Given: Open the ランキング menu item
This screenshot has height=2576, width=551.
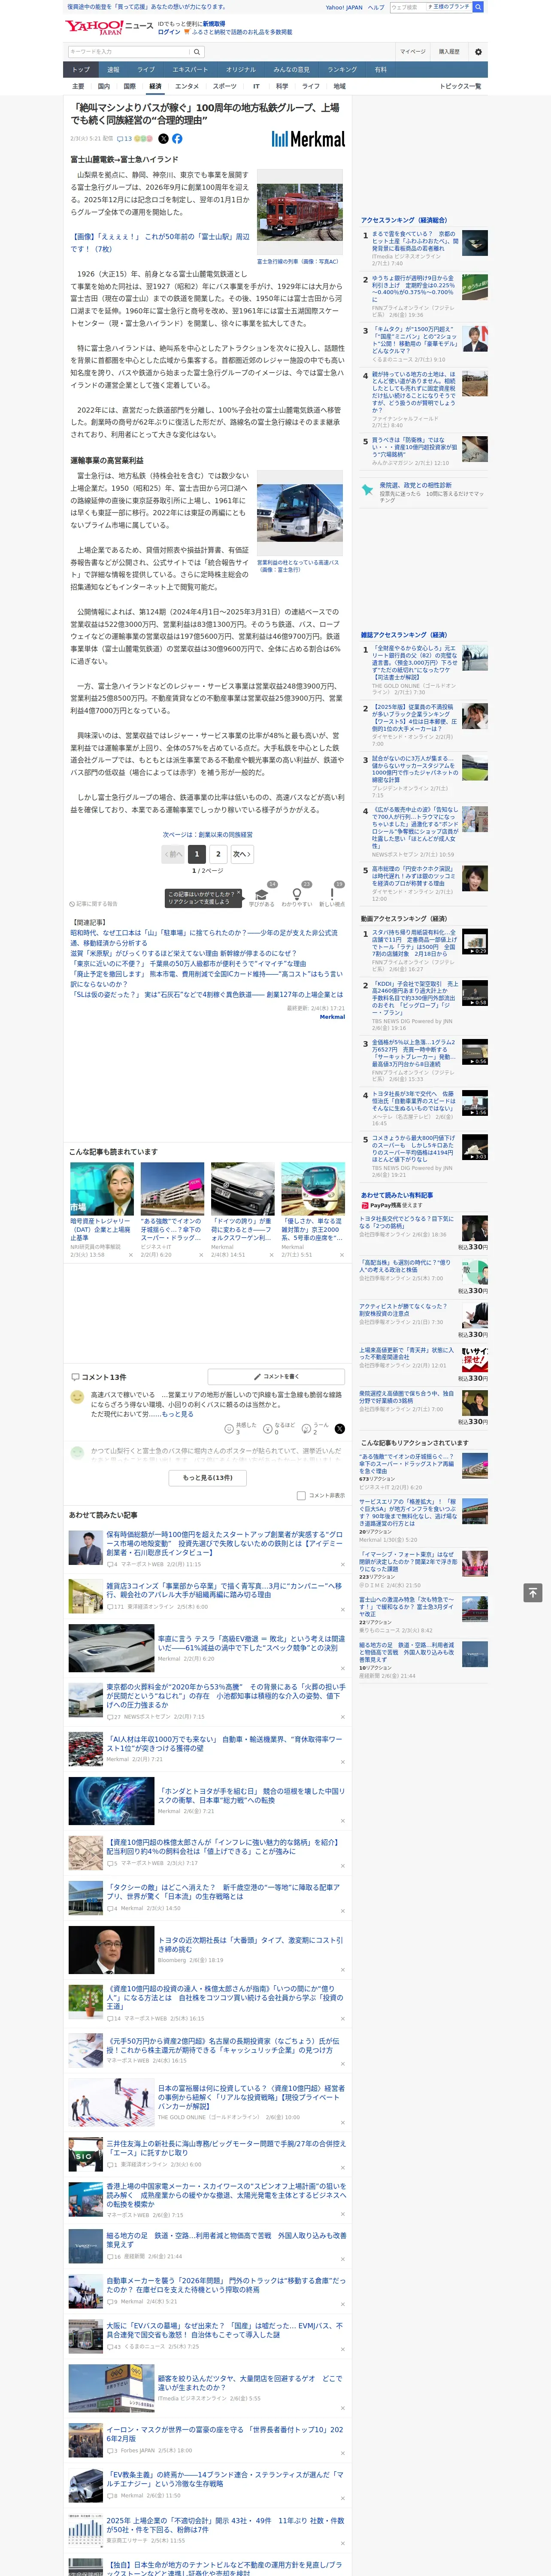Looking at the screenshot, I should (342, 70).
